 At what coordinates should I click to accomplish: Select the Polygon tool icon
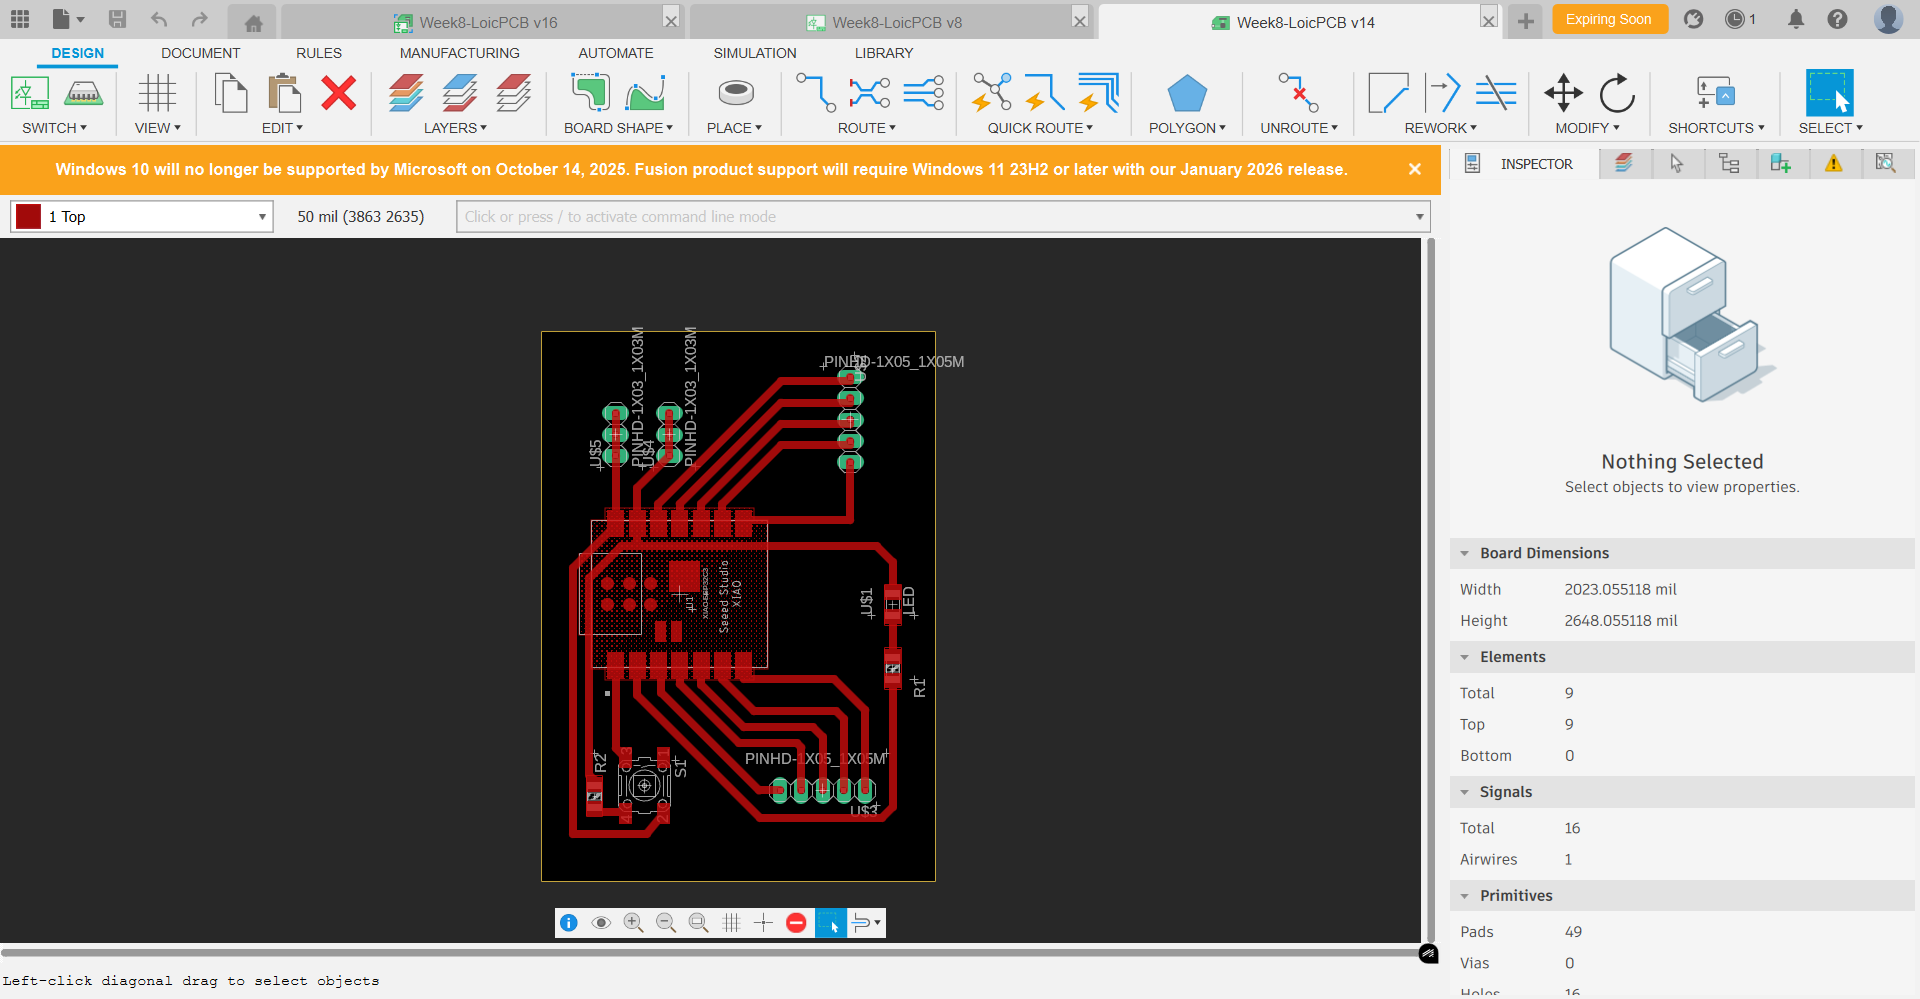point(1186,94)
